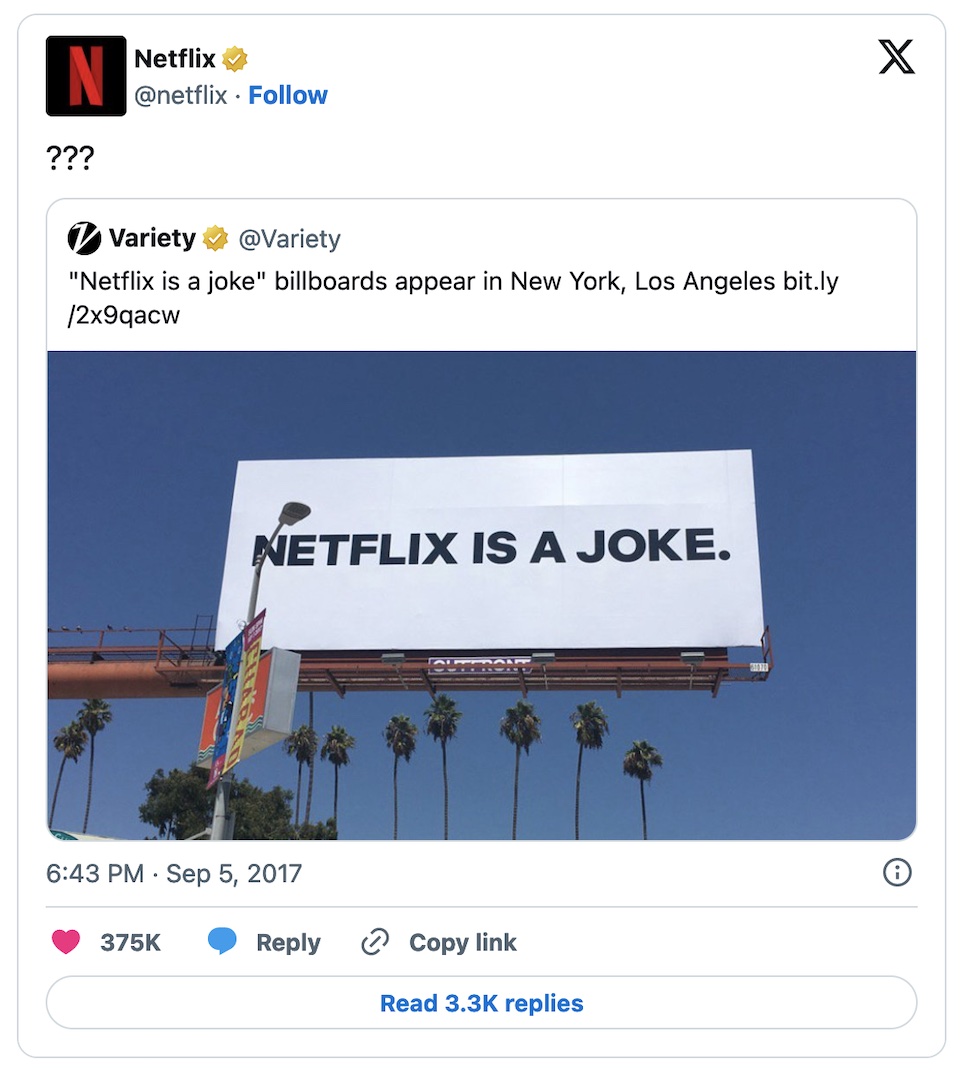The height and width of the screenshot is (1070, 960).
Task: Read 3.3K replies button
Action: click(x=481, y=1003)
